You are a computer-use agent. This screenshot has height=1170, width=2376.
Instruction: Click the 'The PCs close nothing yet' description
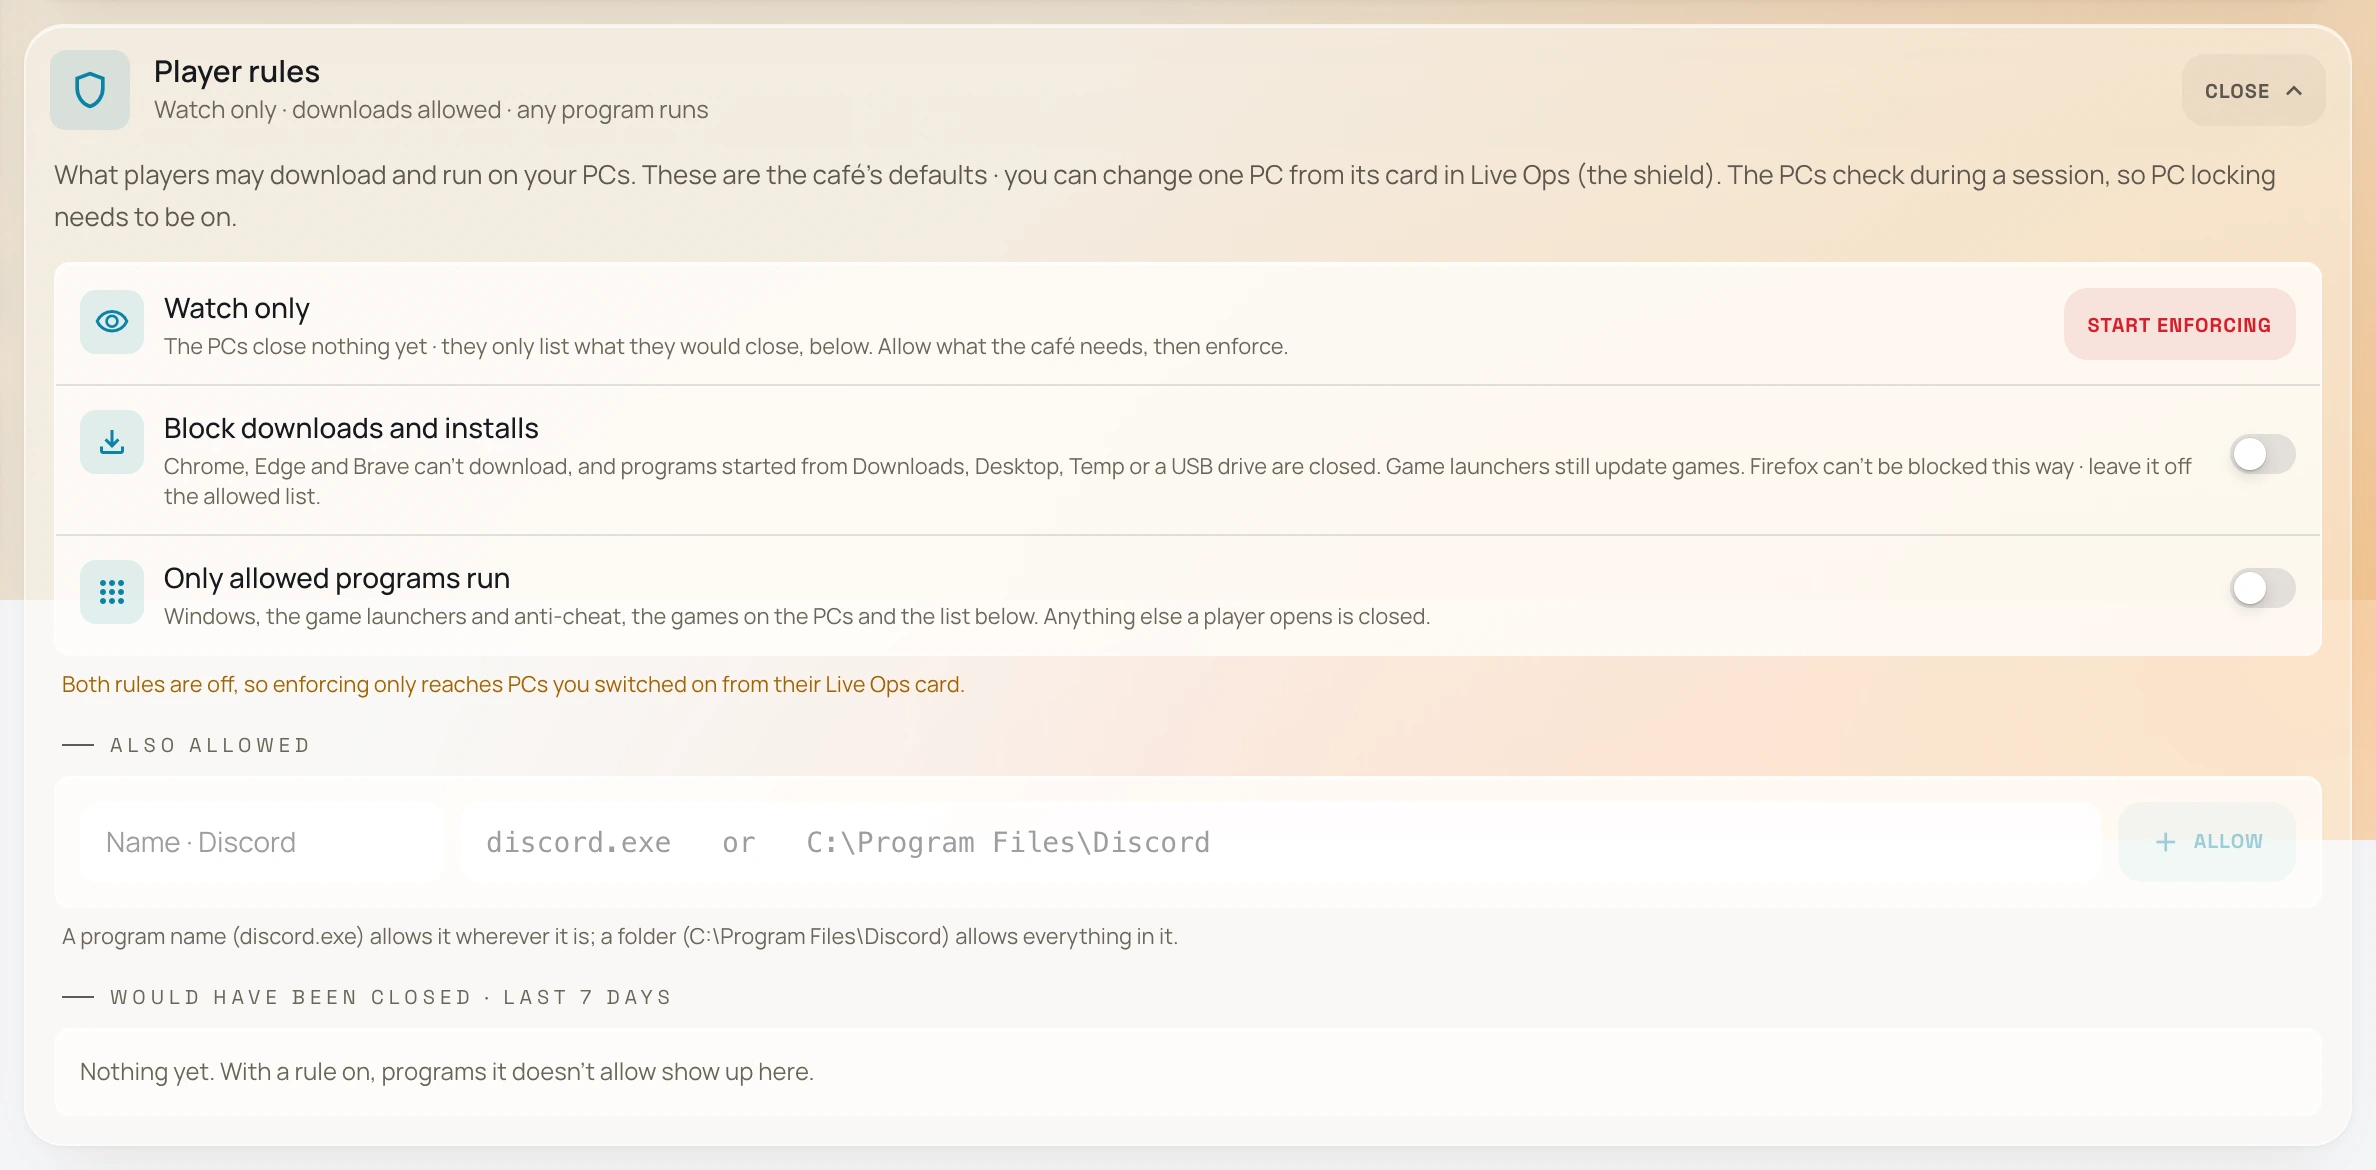point(726,346)
